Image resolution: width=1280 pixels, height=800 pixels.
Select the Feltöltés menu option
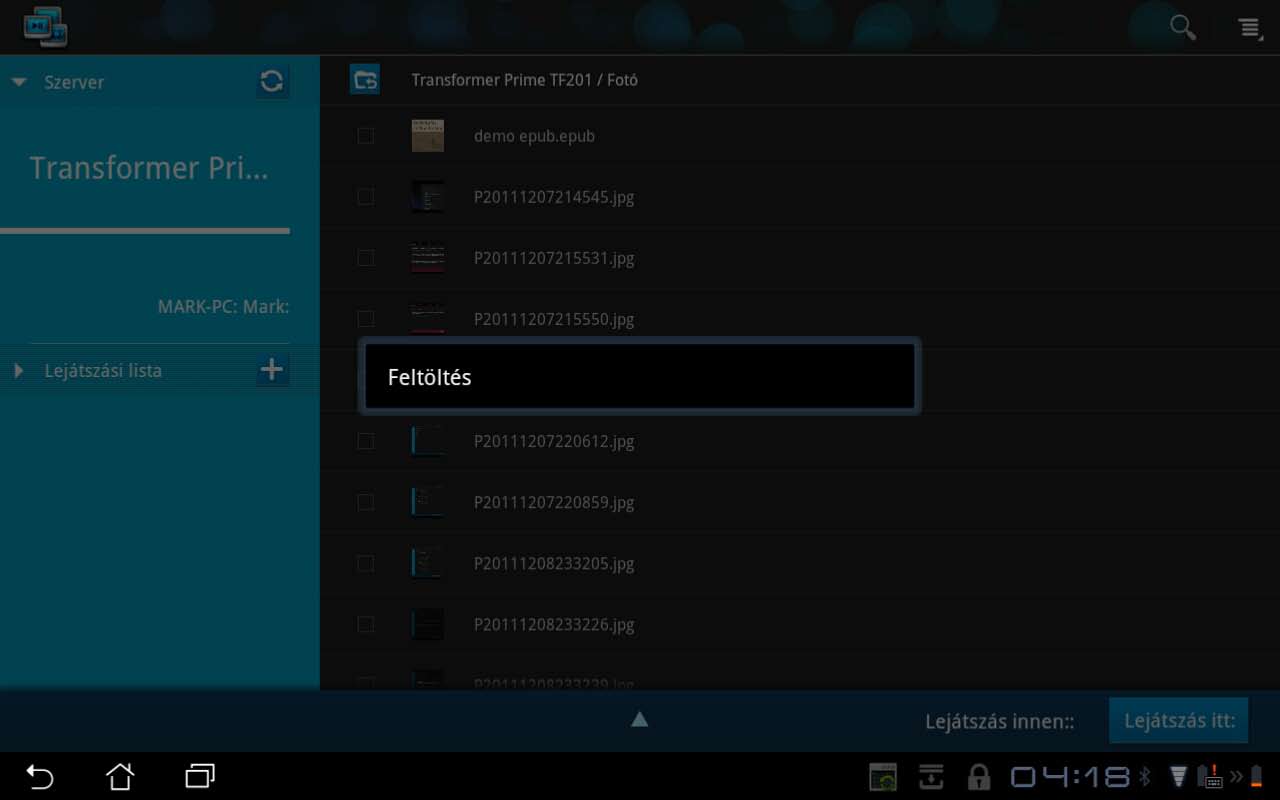[639, 377]
